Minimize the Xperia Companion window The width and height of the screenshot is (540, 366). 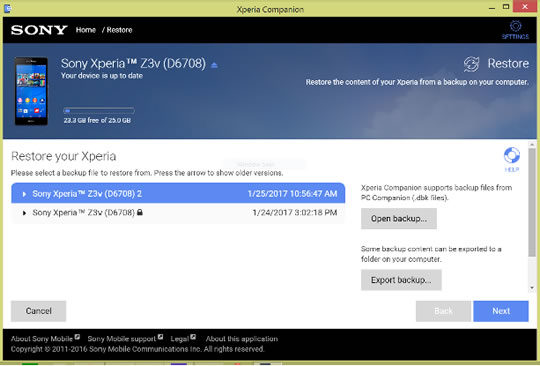click(492, 7)
